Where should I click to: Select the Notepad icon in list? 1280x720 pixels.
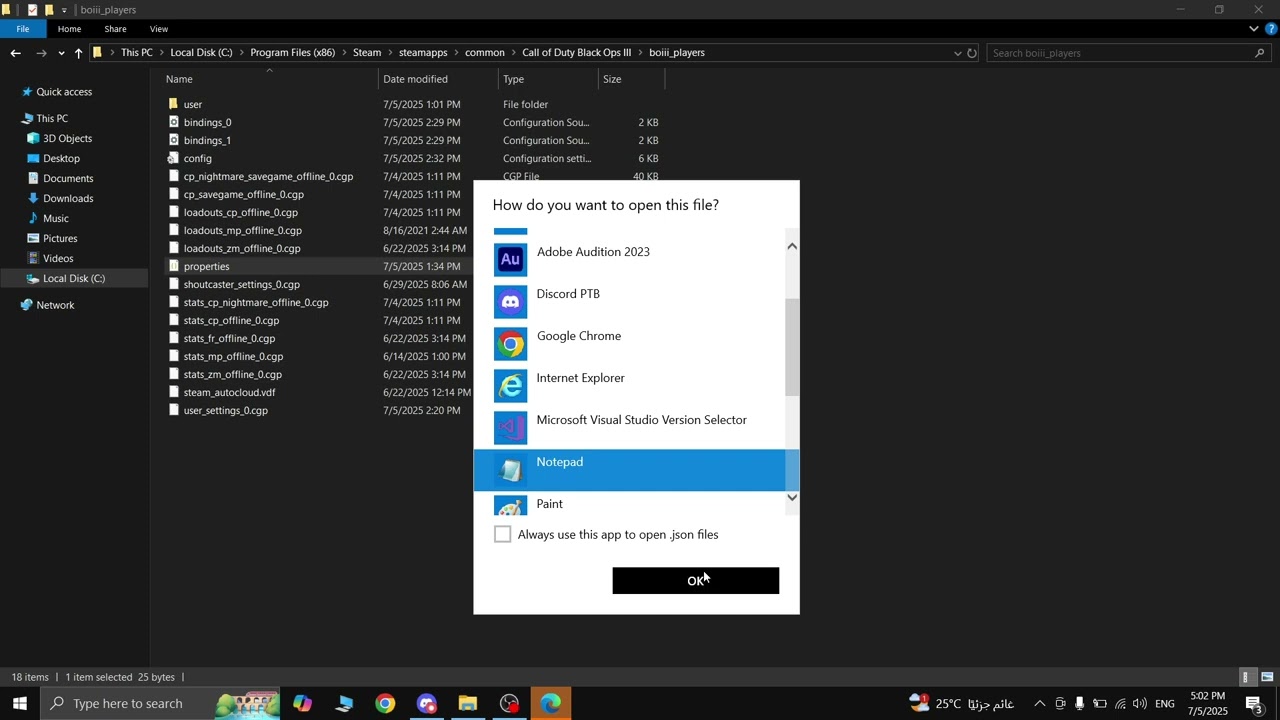(x=510, y=470)
